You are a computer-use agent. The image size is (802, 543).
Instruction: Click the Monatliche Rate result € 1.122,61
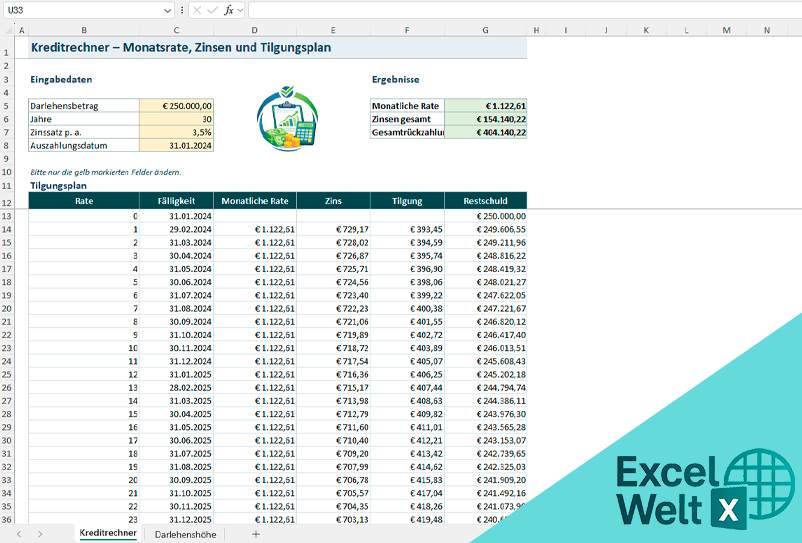485,106
